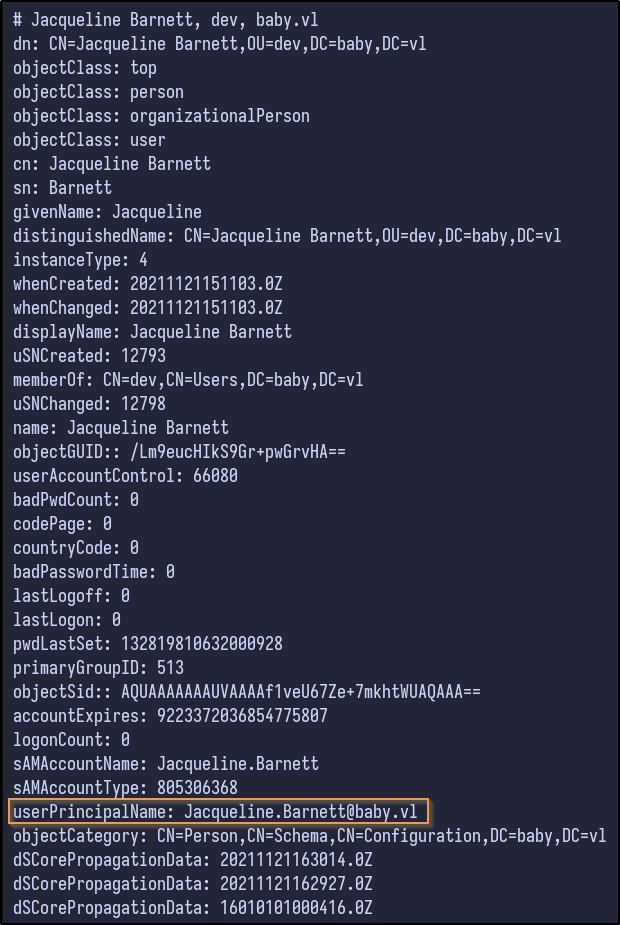This screenshot has height=925, width=620.
Task: Click the pwdLastSet value line
Action: pyautogui.click(x=148, y=643)
